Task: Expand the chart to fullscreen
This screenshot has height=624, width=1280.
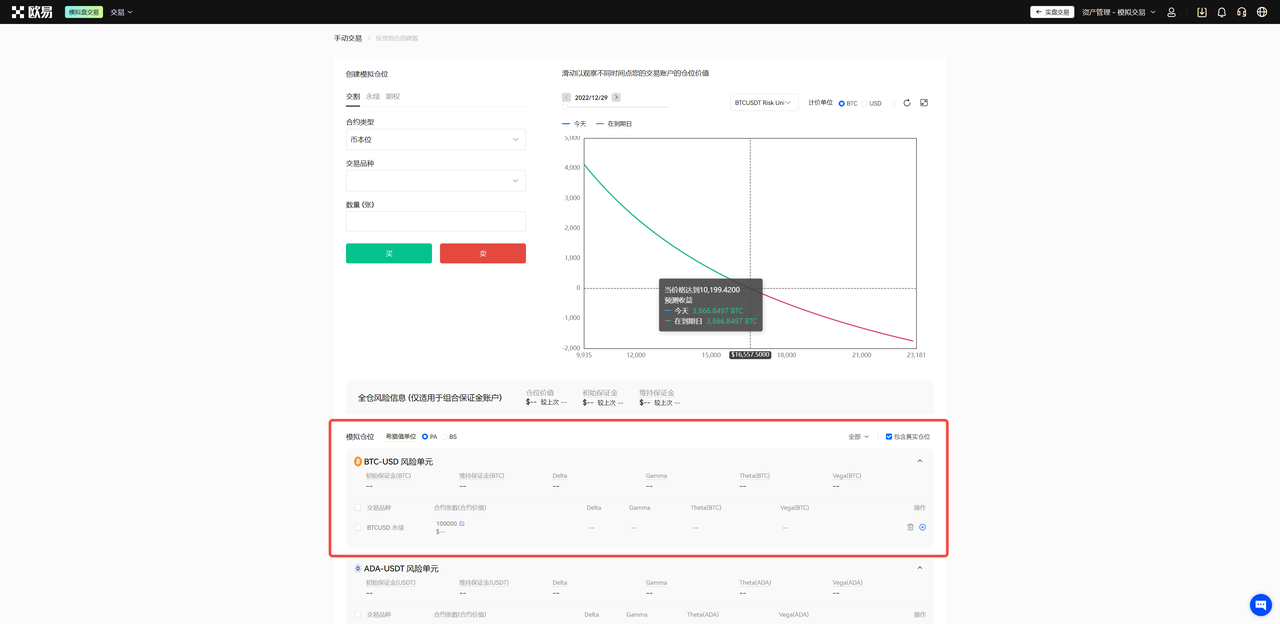Action: (x=924, y=103)
